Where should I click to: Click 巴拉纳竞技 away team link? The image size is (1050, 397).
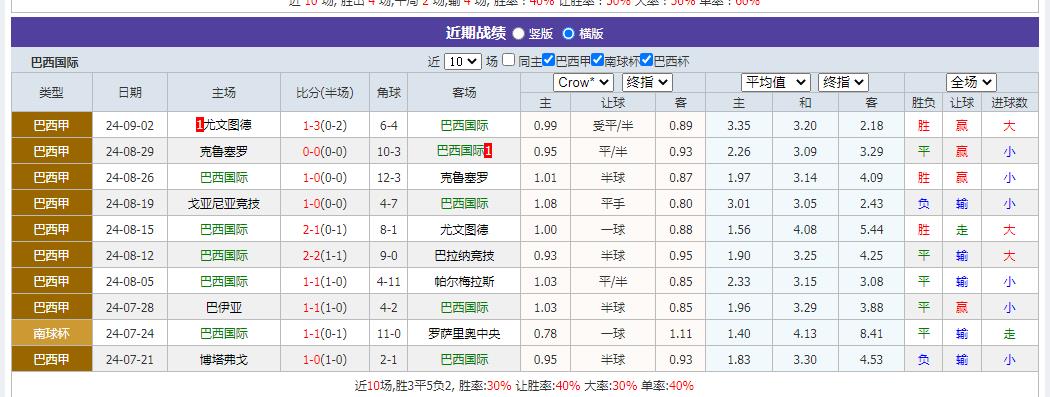464,256
